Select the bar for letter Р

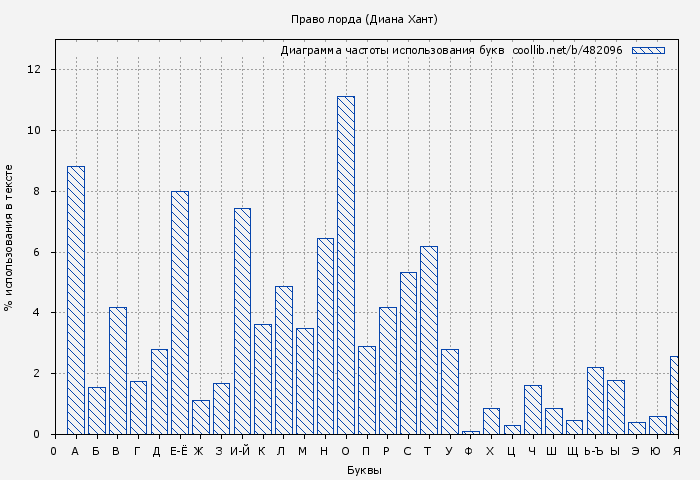tap(387, 370)
